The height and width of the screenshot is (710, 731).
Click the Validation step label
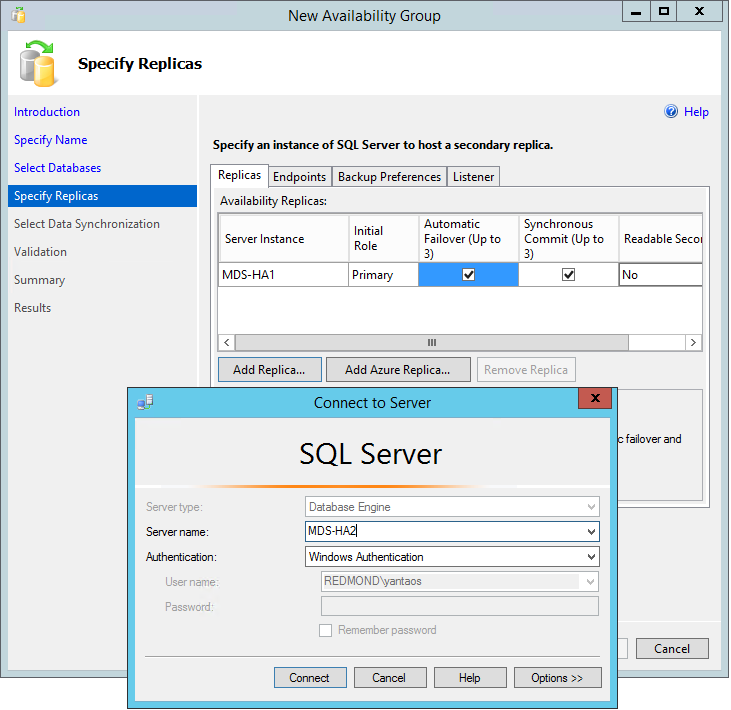[x=41, y=252]
